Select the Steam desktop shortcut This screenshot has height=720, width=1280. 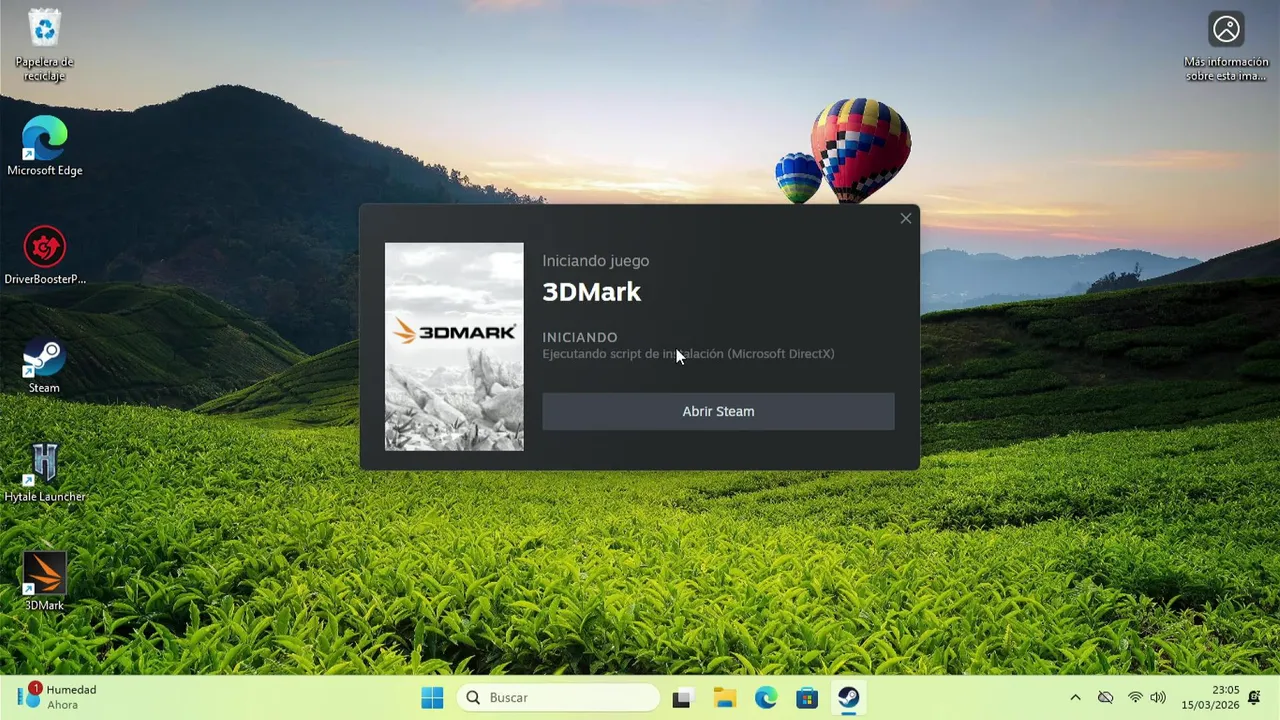coord(44,365)
